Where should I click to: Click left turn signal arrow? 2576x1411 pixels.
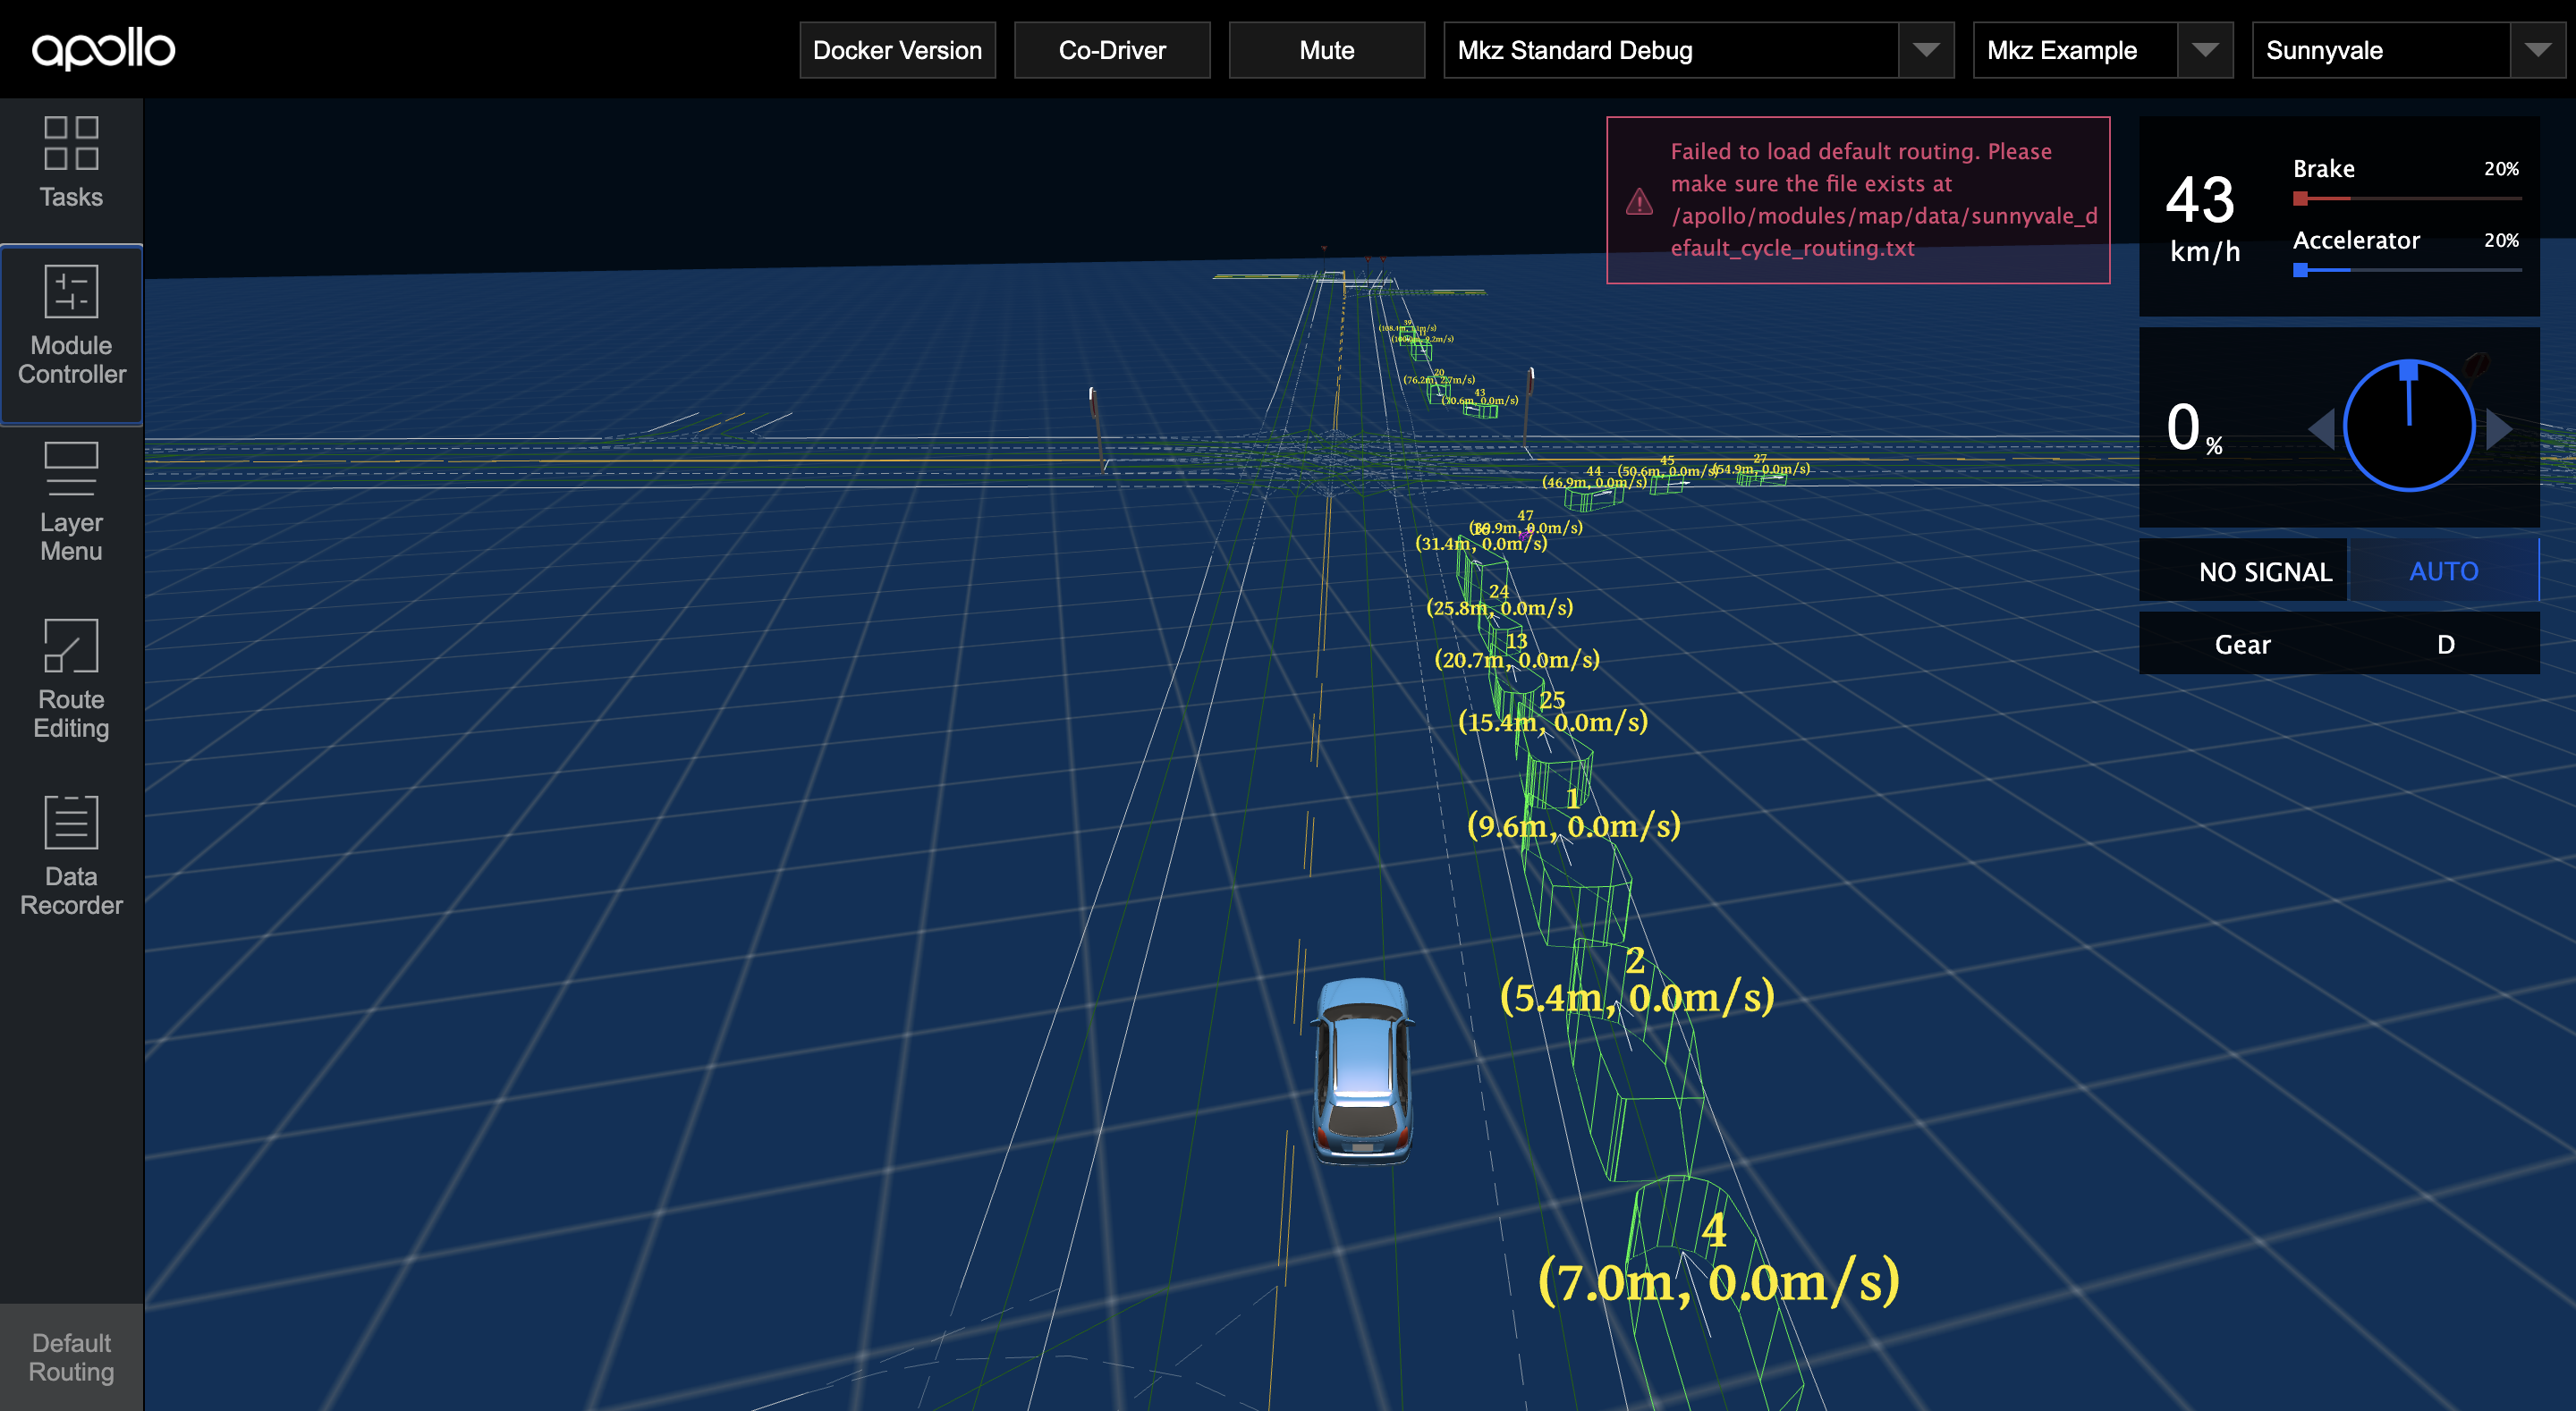2321,429
